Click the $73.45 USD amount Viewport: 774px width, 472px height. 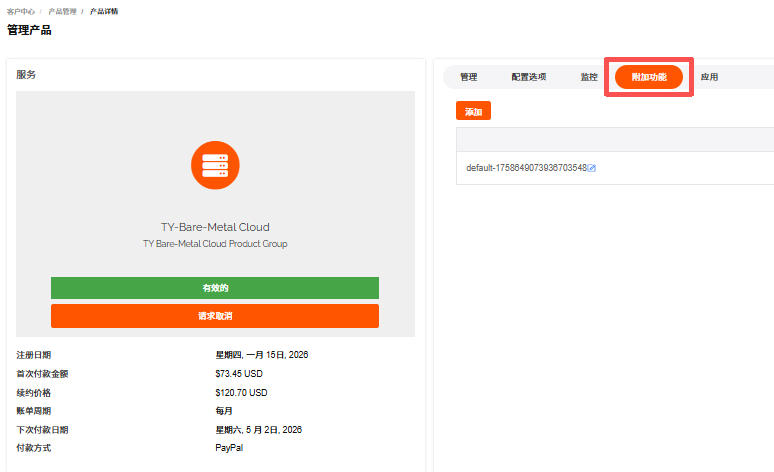239,374
